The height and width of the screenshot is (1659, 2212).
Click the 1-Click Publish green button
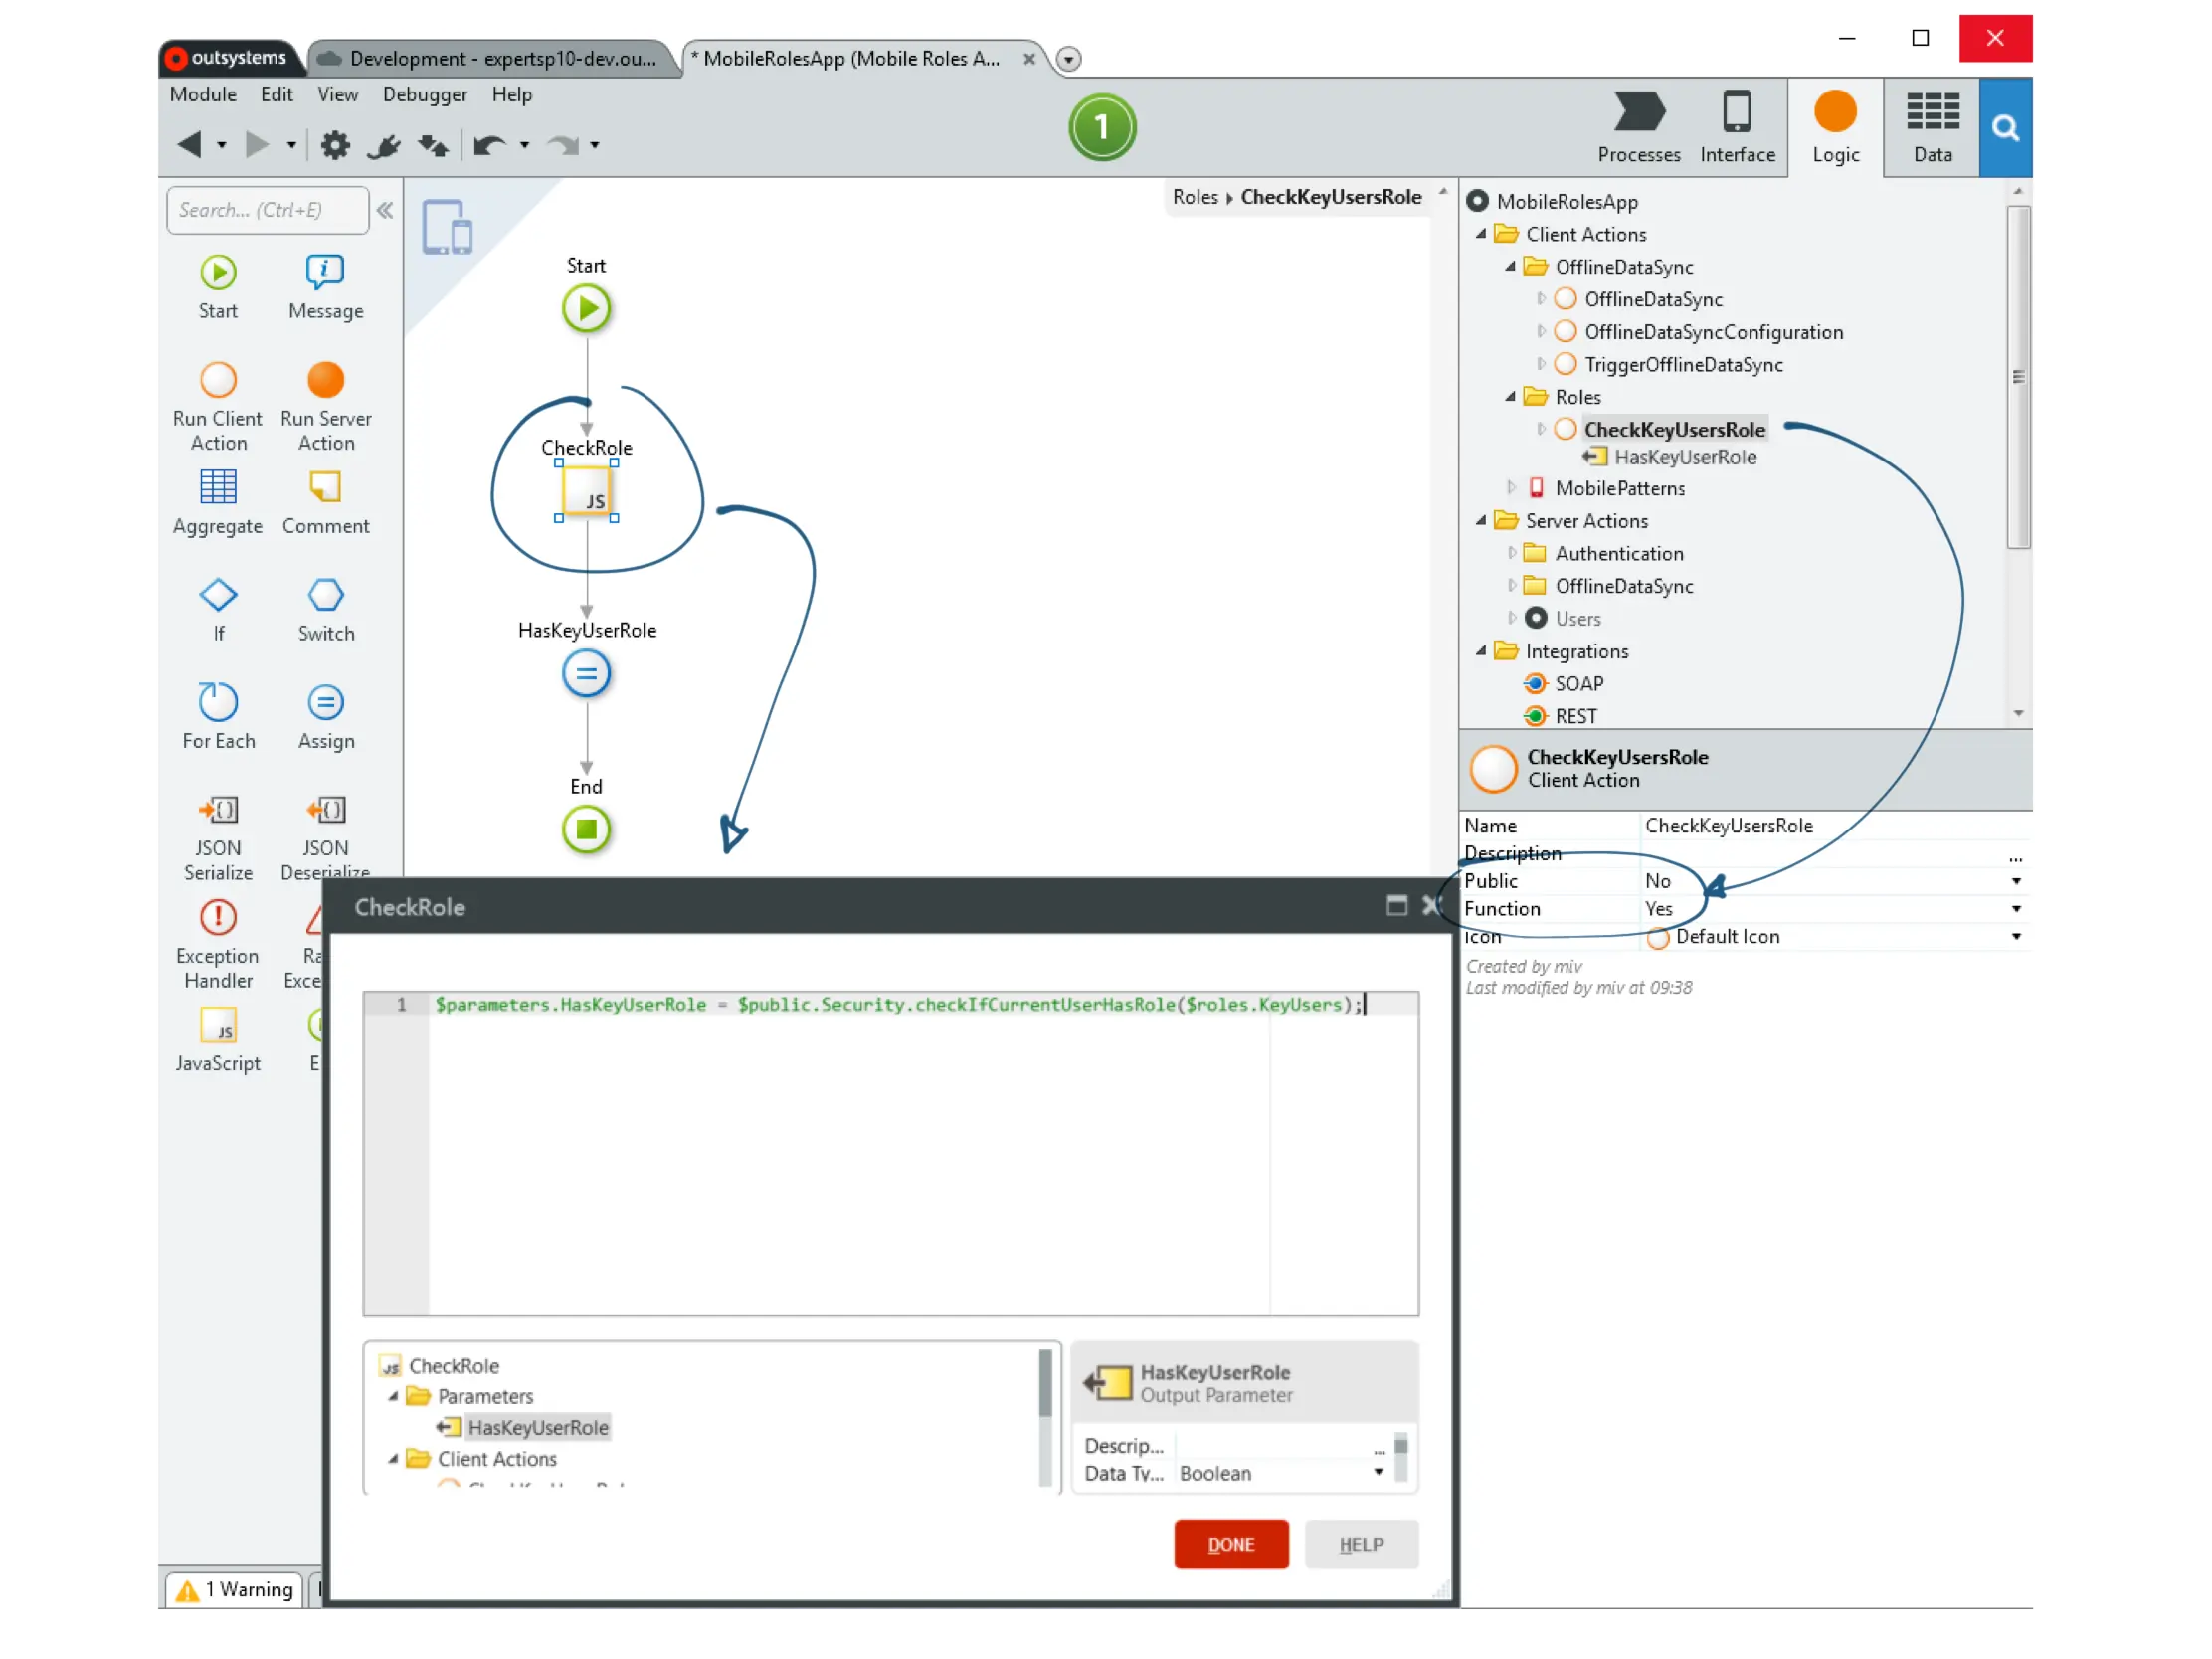pos(1102,127)
